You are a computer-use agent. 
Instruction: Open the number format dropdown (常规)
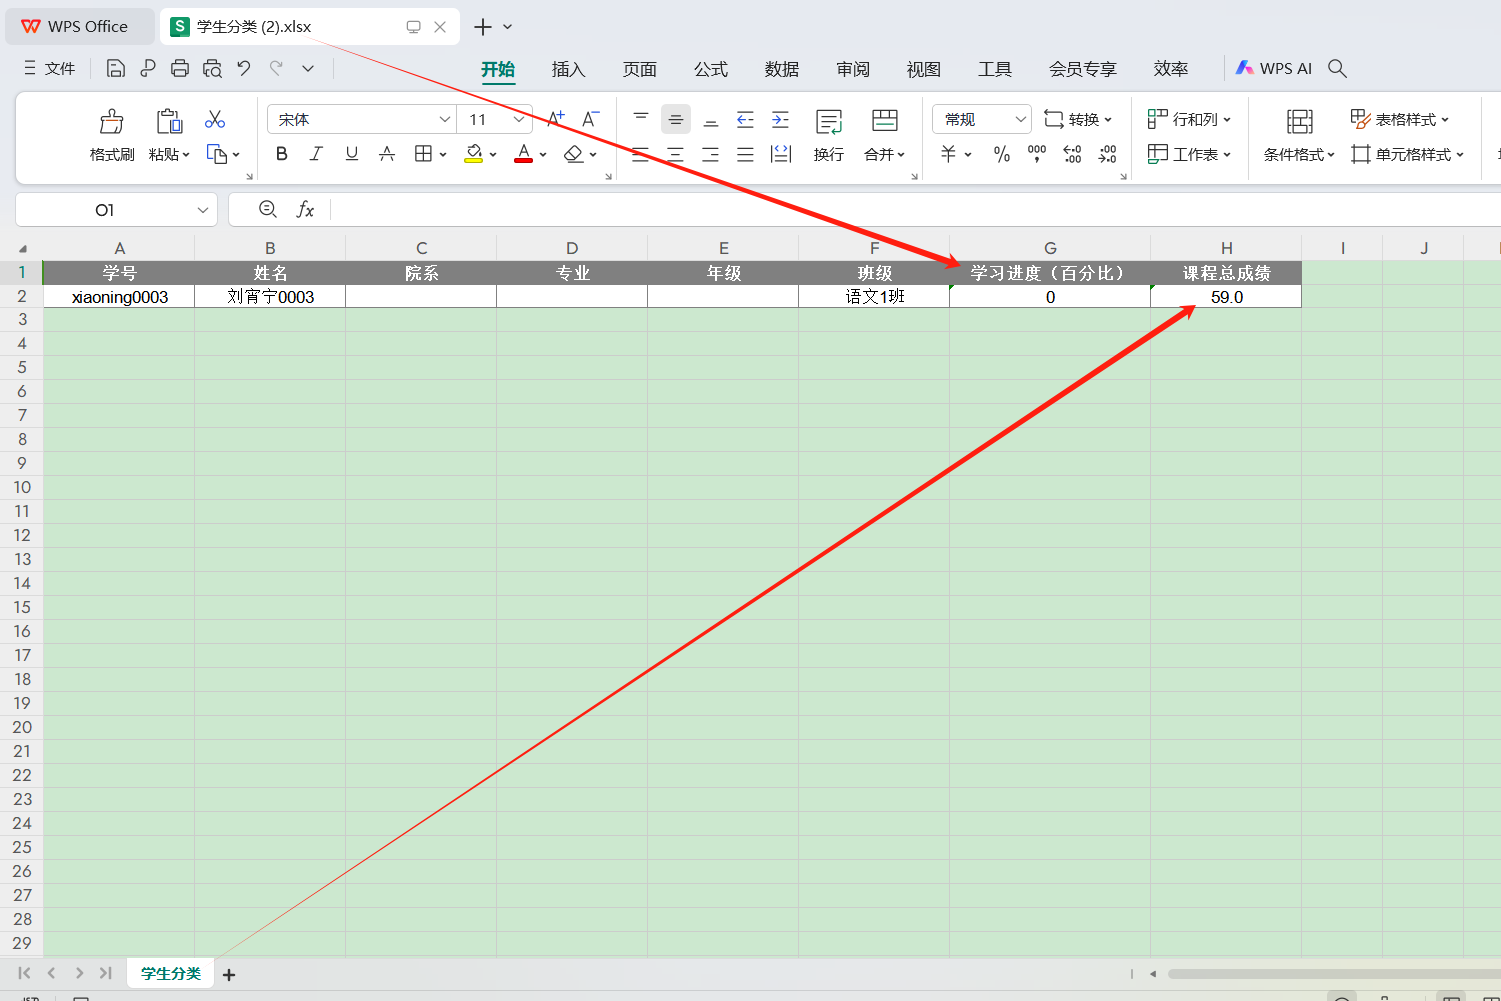click(x=1020, y=120)
